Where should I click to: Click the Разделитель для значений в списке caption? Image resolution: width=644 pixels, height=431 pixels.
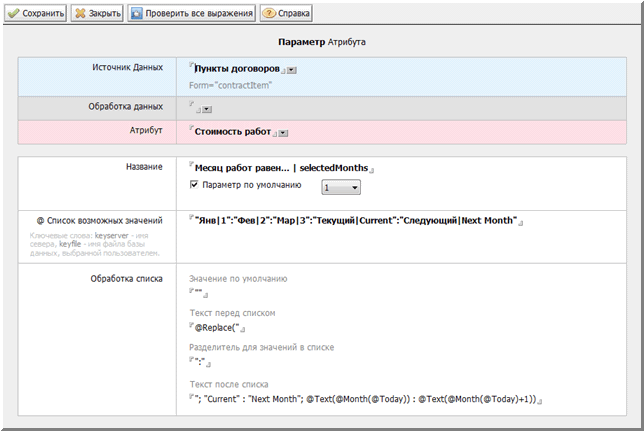tap(262, 347)
